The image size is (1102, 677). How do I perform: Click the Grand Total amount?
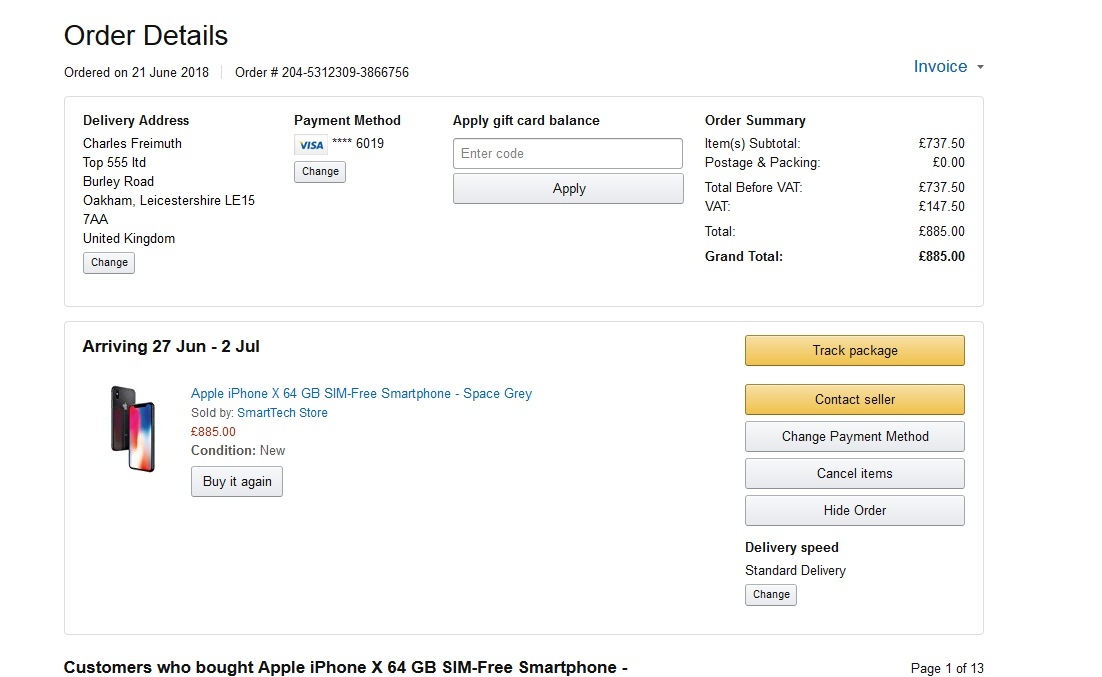(941, 257)
